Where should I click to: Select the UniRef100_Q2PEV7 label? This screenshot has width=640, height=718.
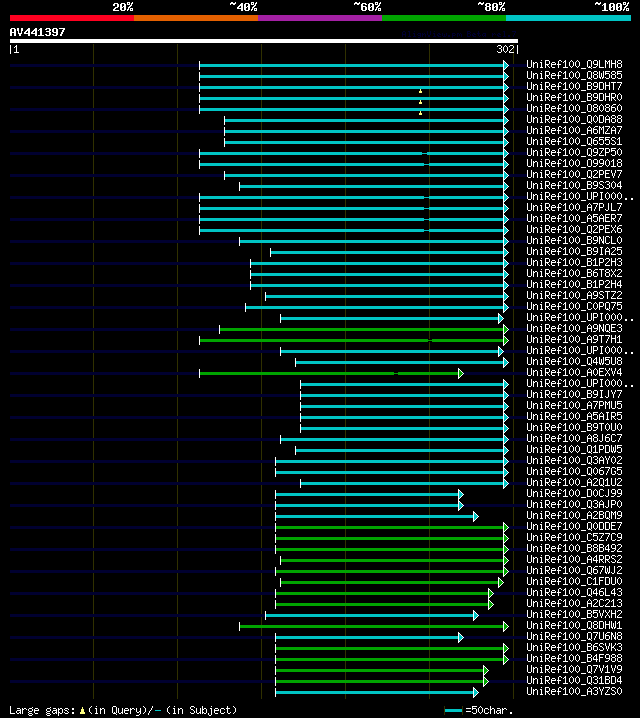tap(574, 174)
